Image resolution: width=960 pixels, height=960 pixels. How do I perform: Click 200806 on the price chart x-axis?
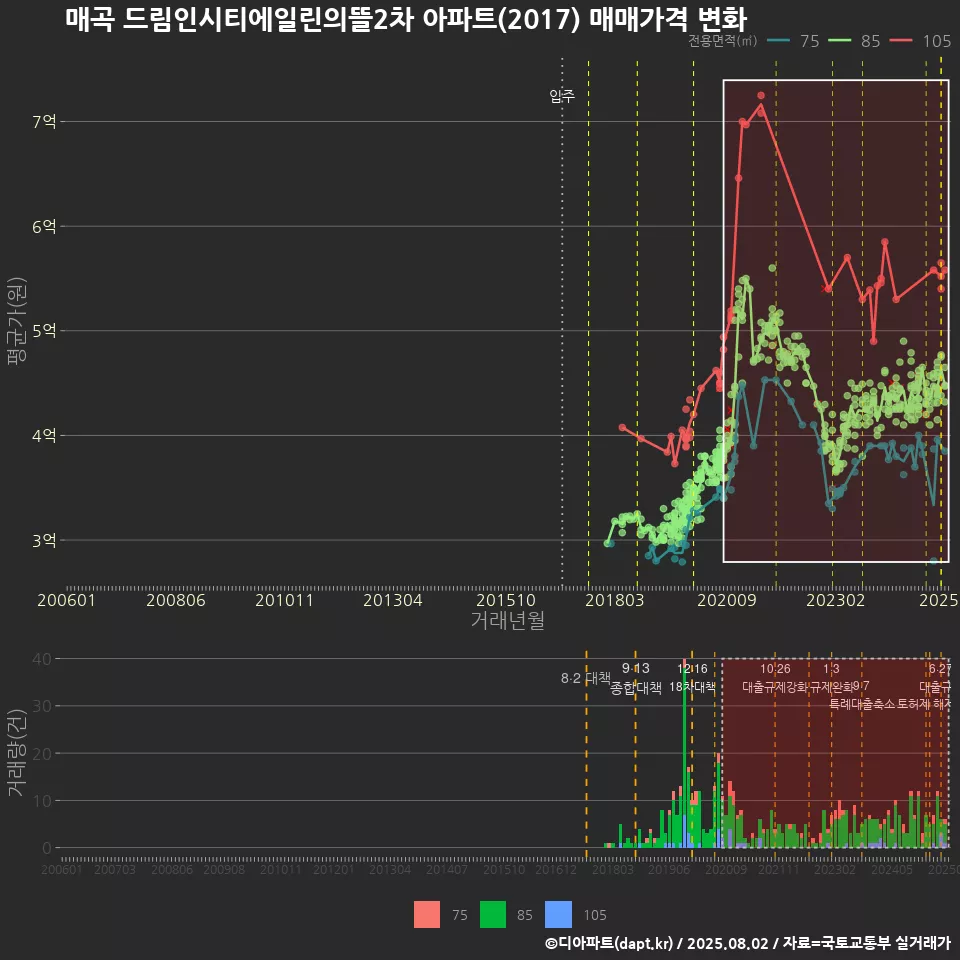176,600
